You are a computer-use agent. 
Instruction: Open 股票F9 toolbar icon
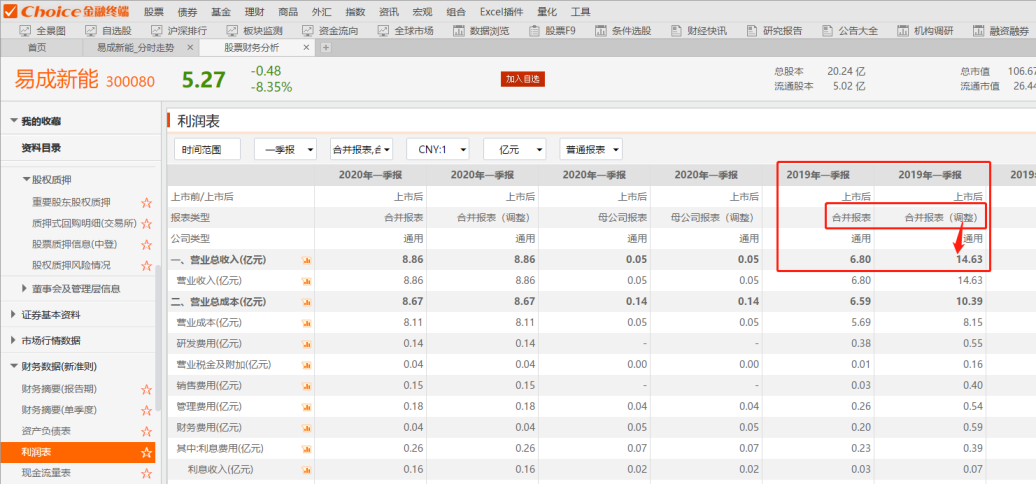coord(535,30)
